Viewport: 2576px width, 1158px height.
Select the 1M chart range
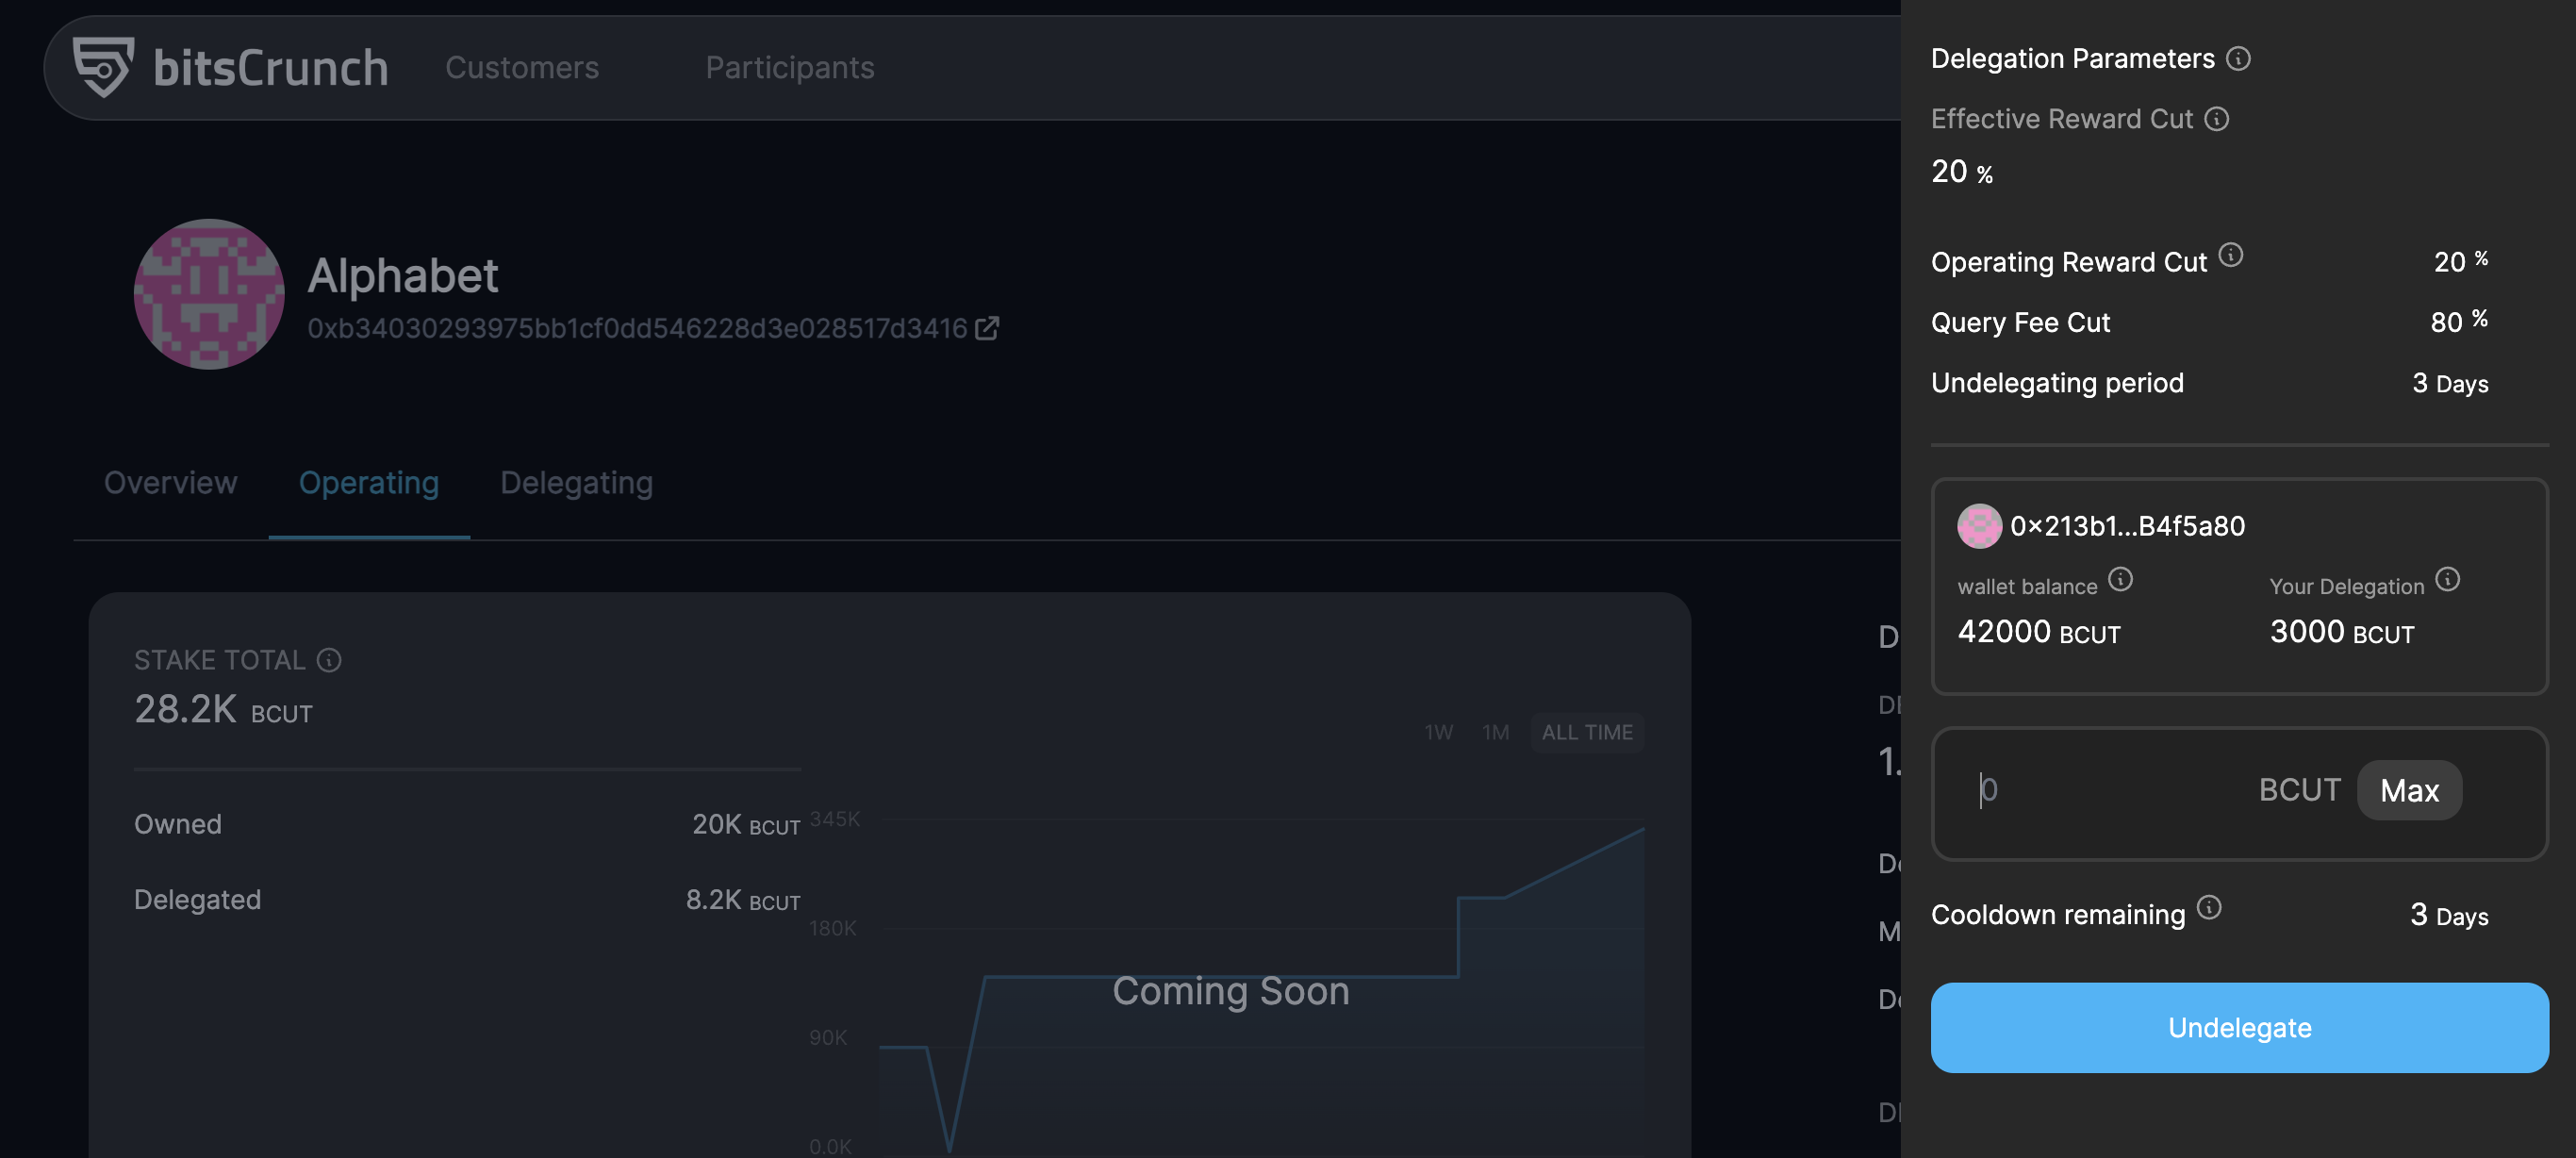(1496, 732)
